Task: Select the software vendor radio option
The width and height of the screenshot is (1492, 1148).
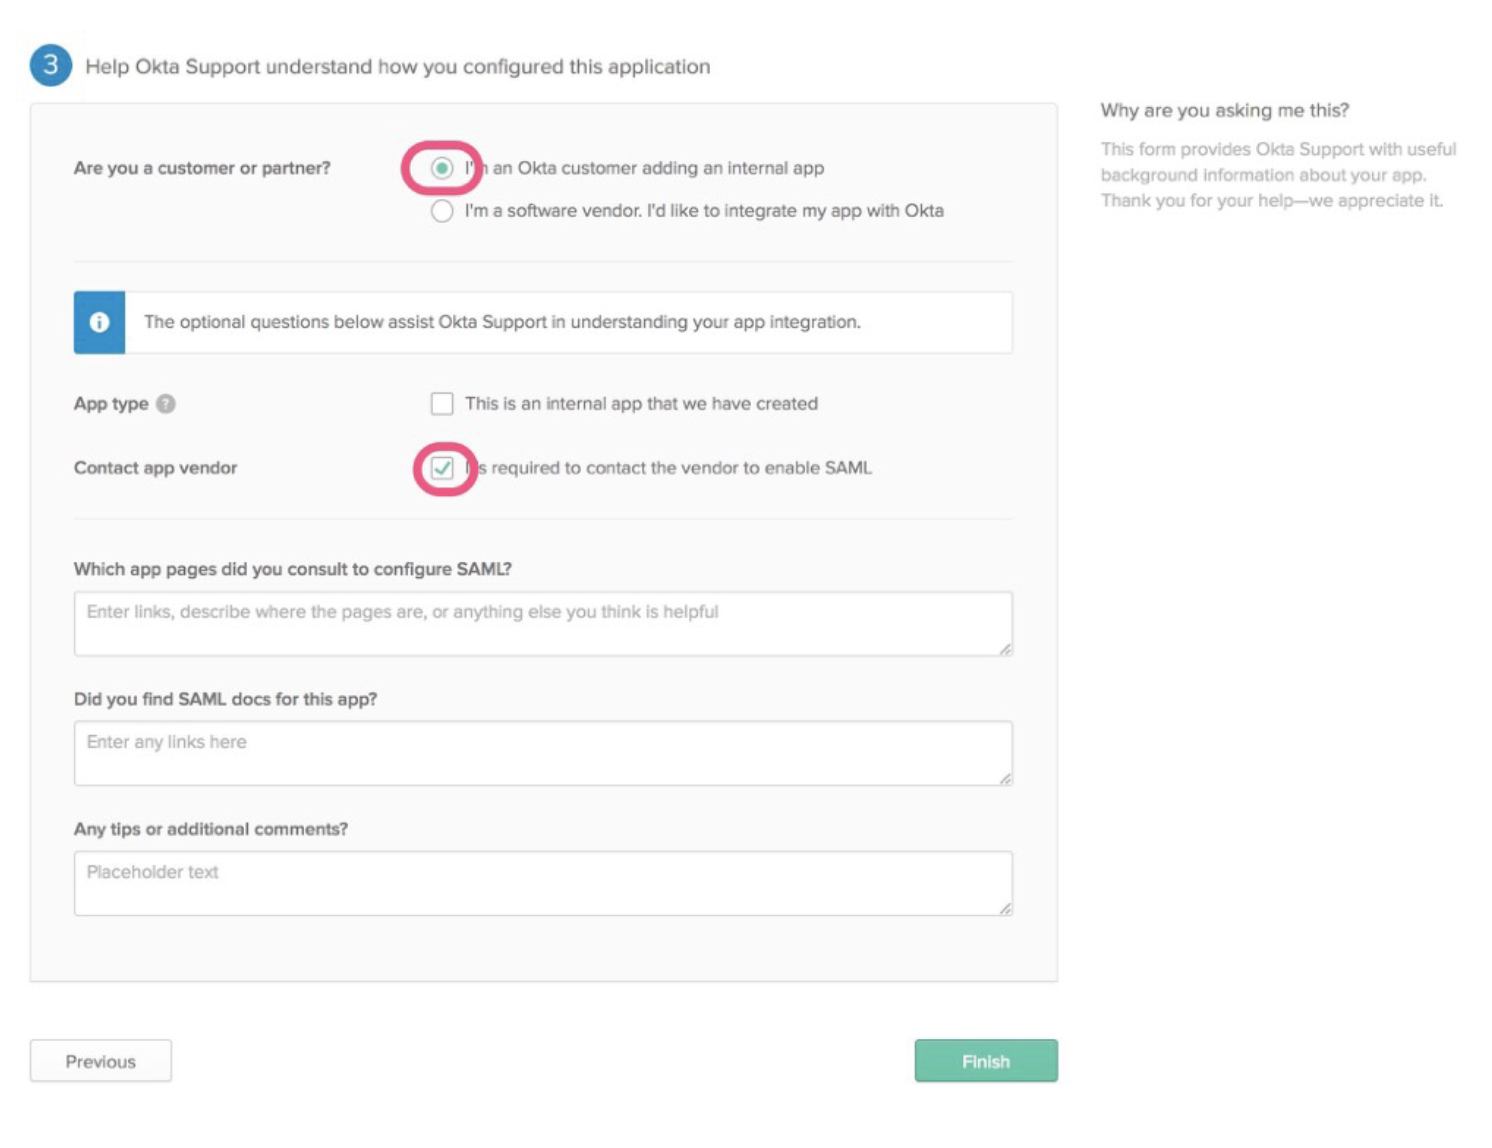Action: coord(442,211)
